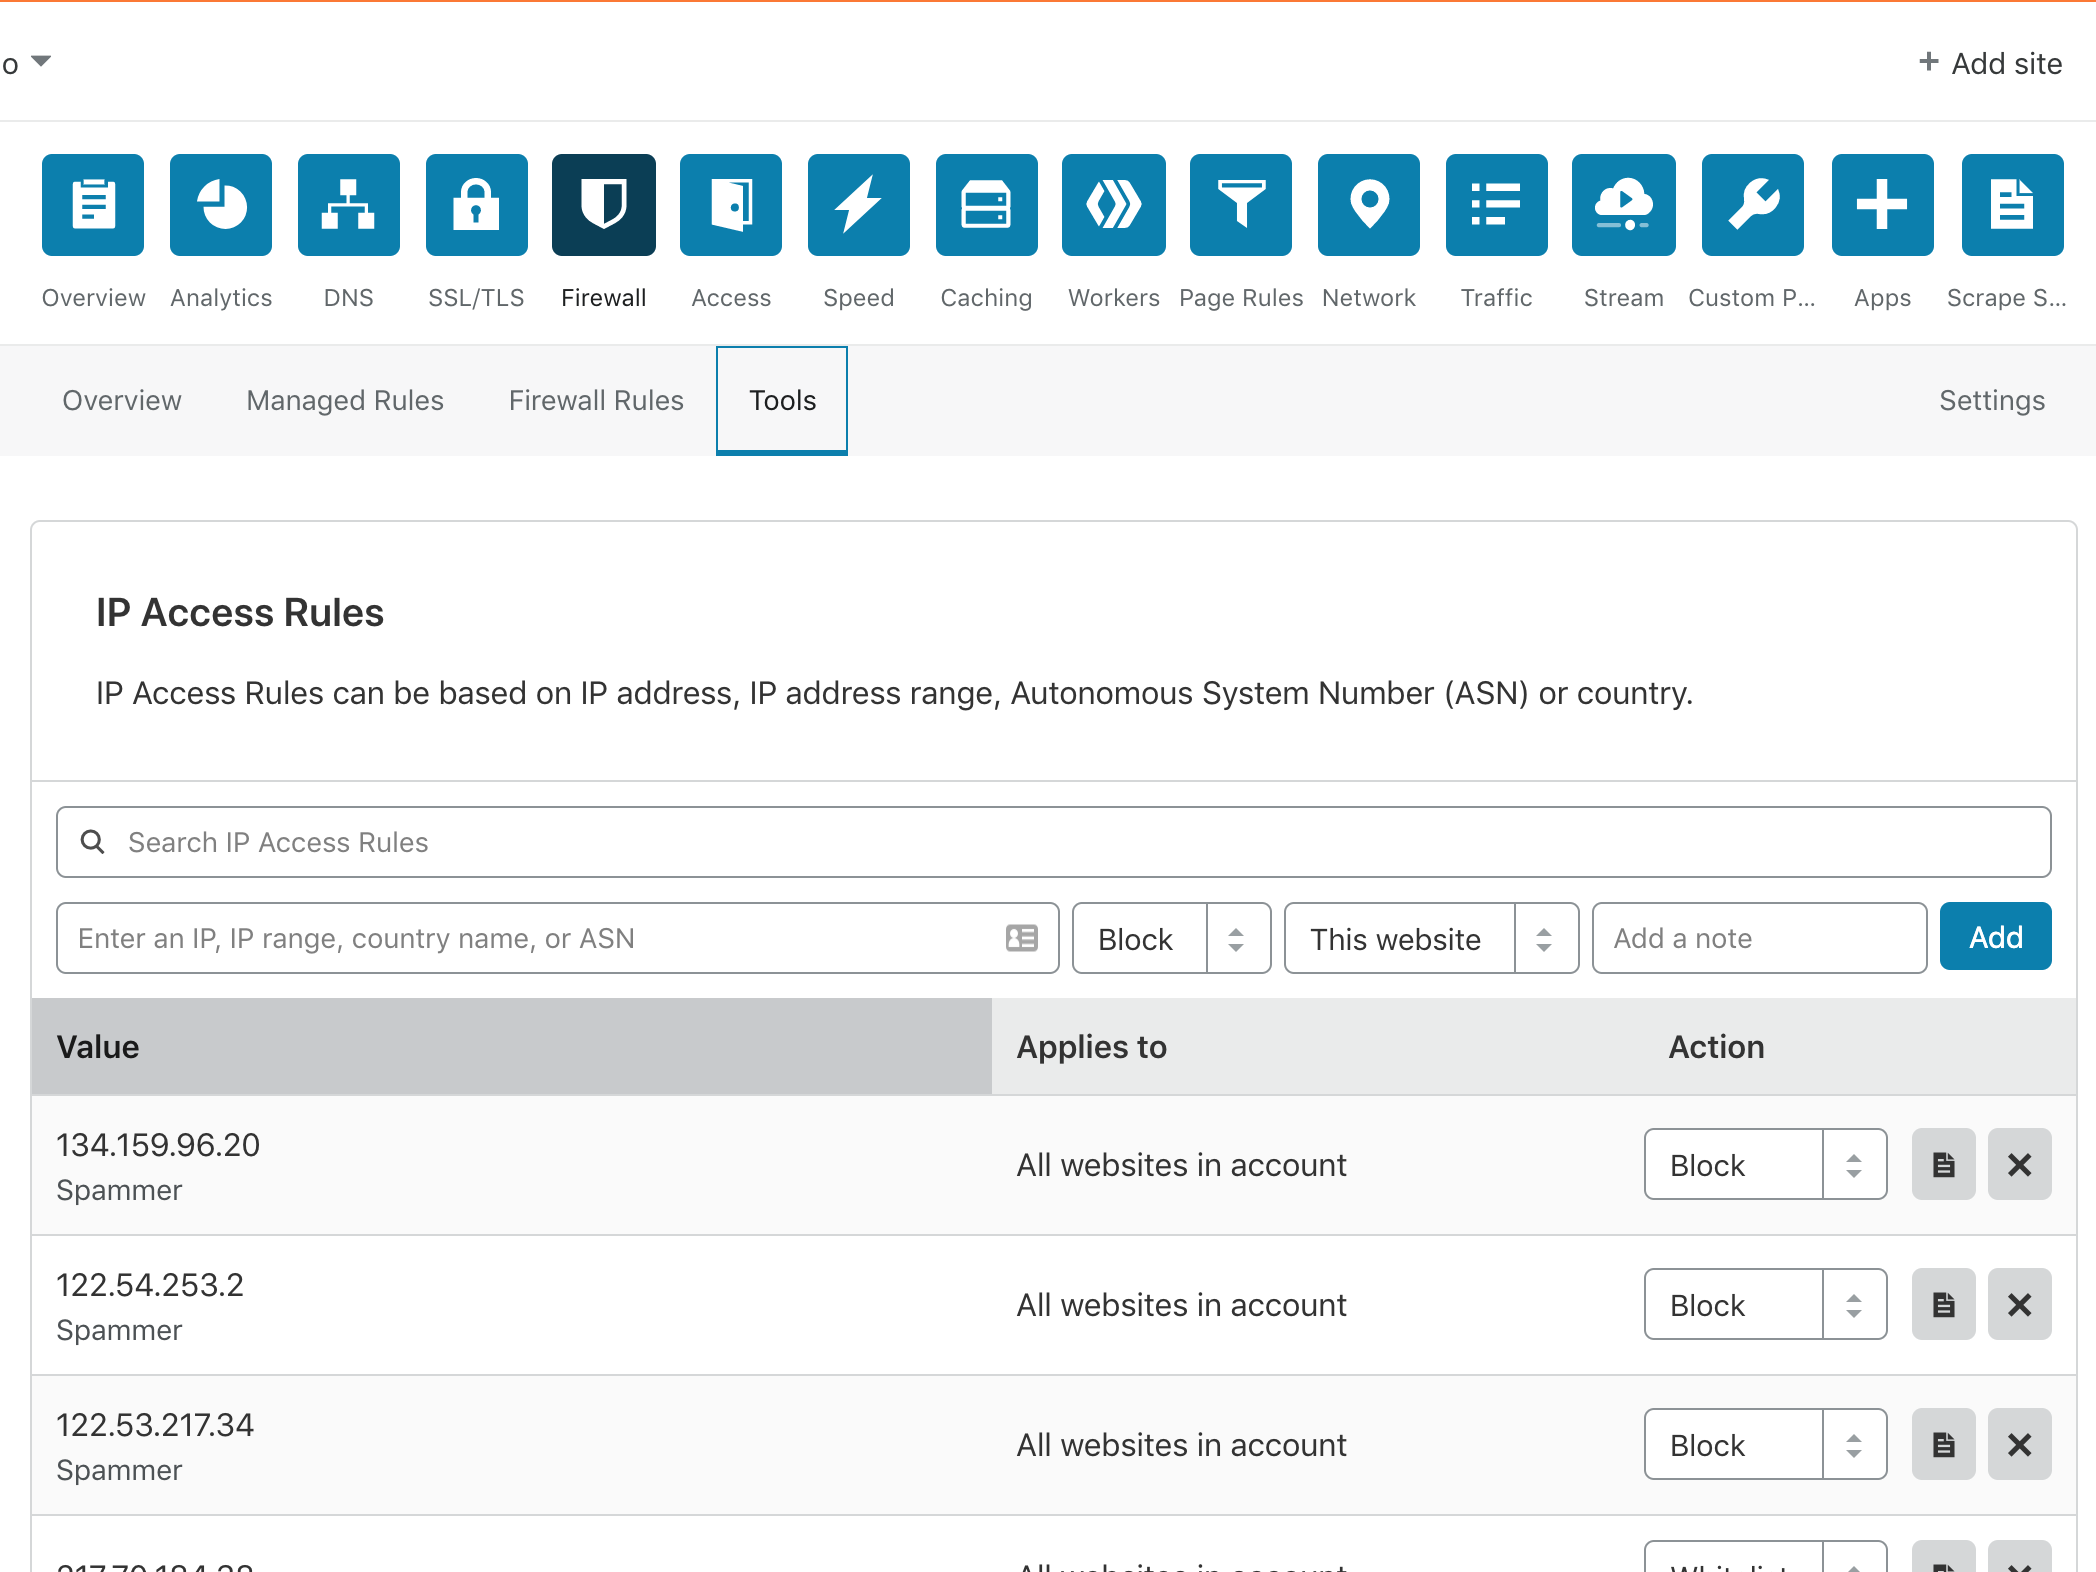Screen dimensions: 2096x1572
Task: Open the DNS section icon
Action: pos(348,205)
